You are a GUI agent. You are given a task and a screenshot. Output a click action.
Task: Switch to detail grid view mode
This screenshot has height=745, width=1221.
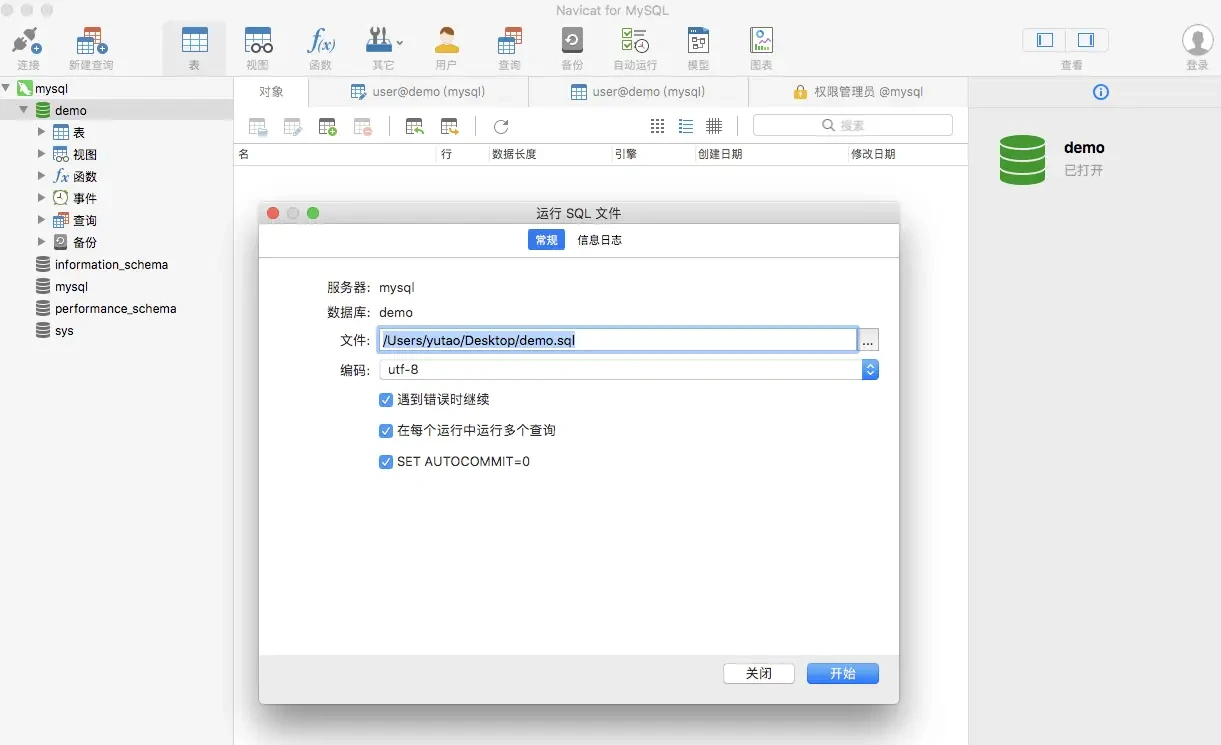[714, 126]
